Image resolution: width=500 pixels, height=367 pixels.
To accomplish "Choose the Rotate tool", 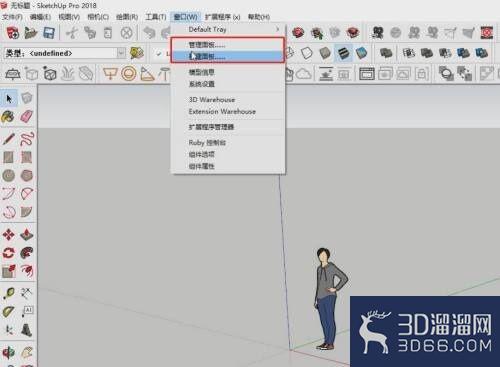I will coord(9,253).
